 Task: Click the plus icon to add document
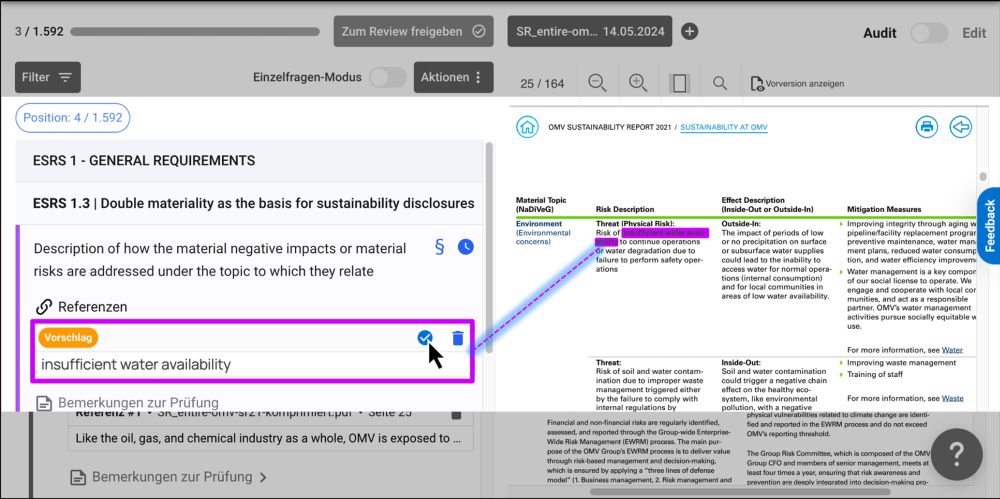point(689,31)
